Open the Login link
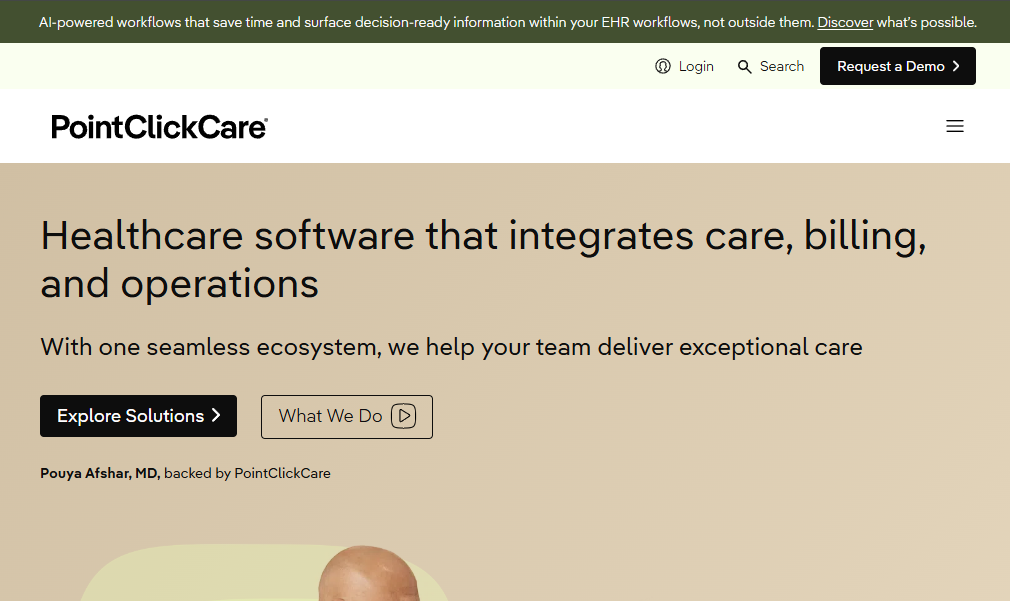This screenshot has width=1010, height=601. tap(696, 66)
